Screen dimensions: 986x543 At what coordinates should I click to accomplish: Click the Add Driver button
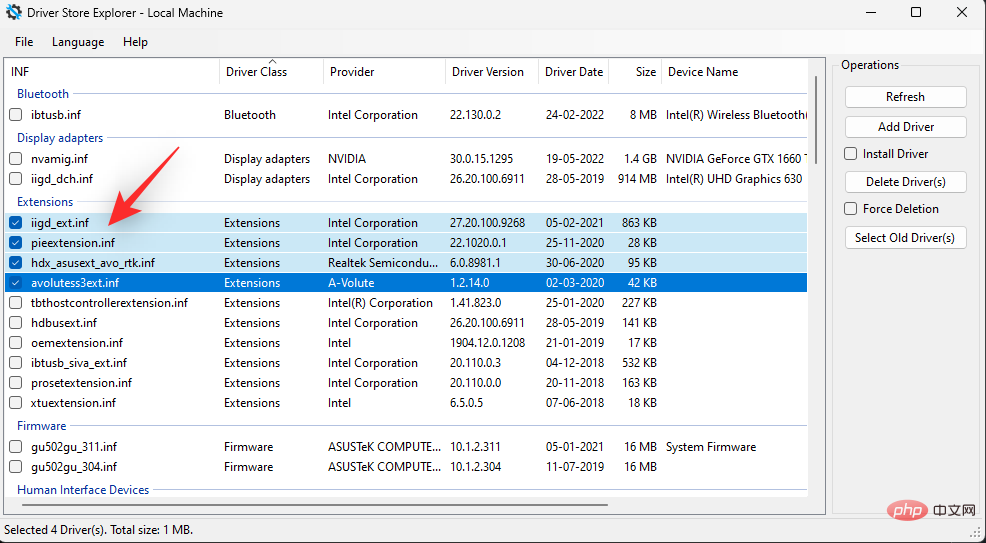pyautogui.click(x=906, y=126)
